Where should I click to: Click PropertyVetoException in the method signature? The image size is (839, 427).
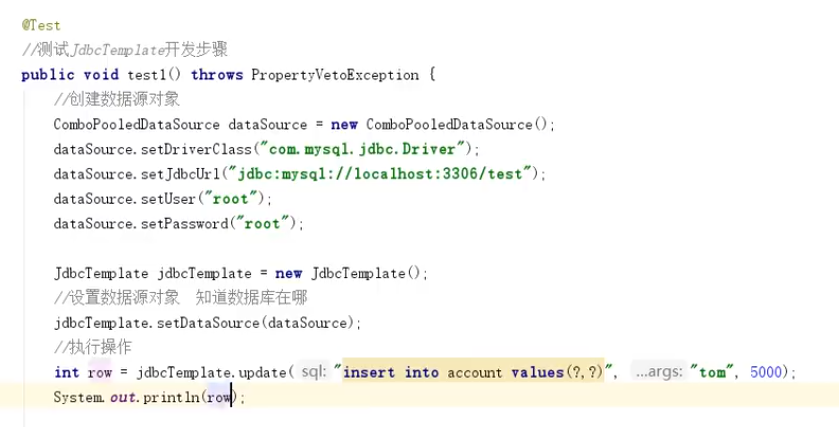335,75
